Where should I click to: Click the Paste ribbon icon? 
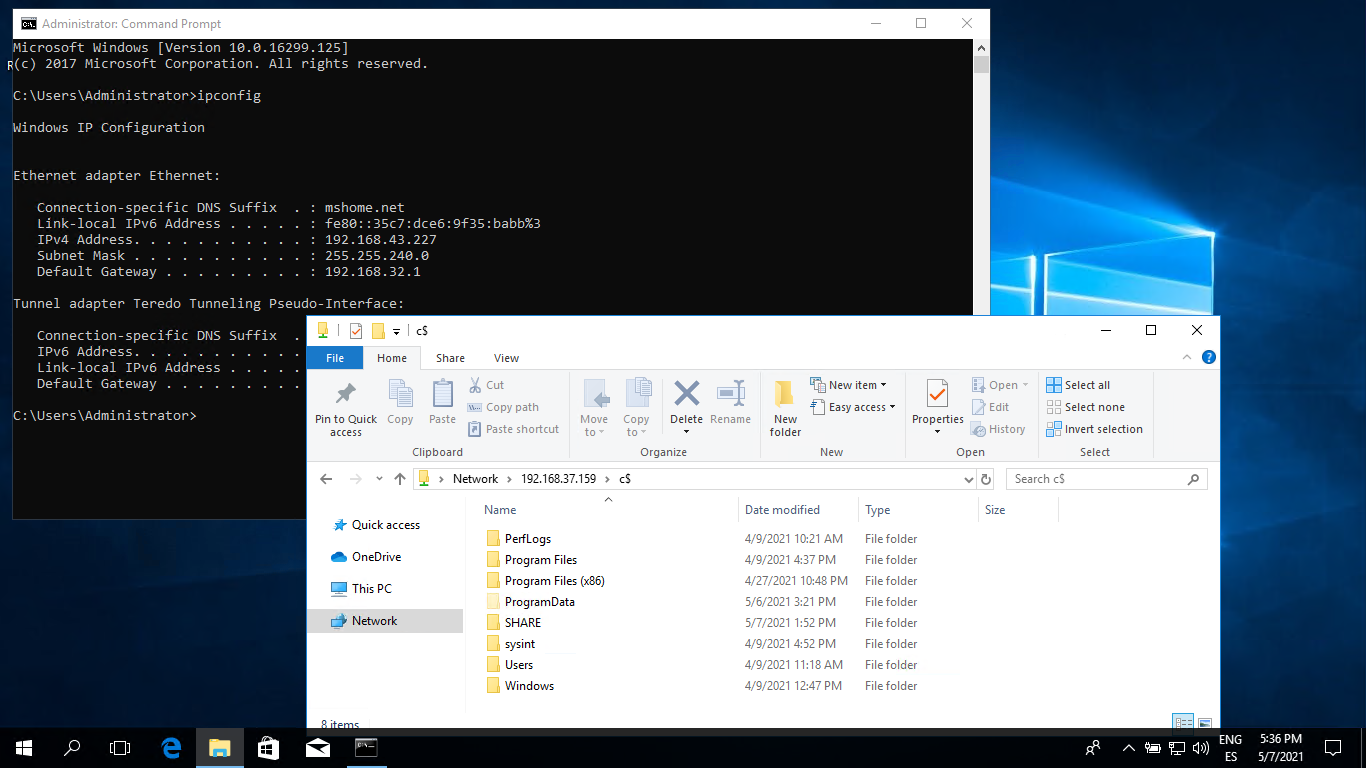442,394
